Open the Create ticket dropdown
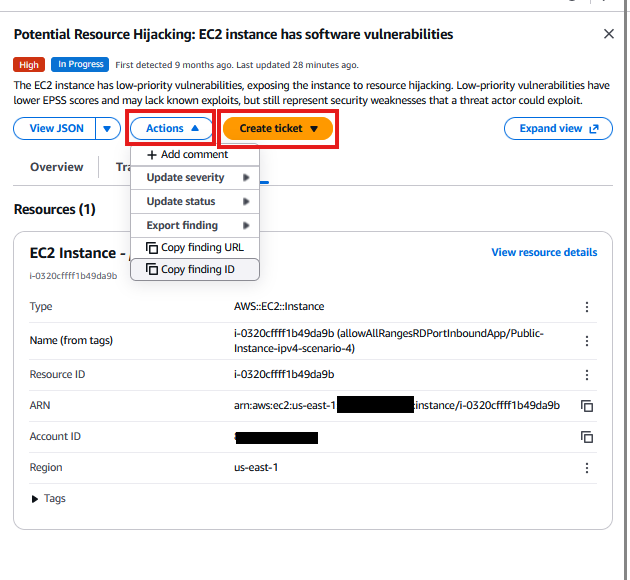 278,129
